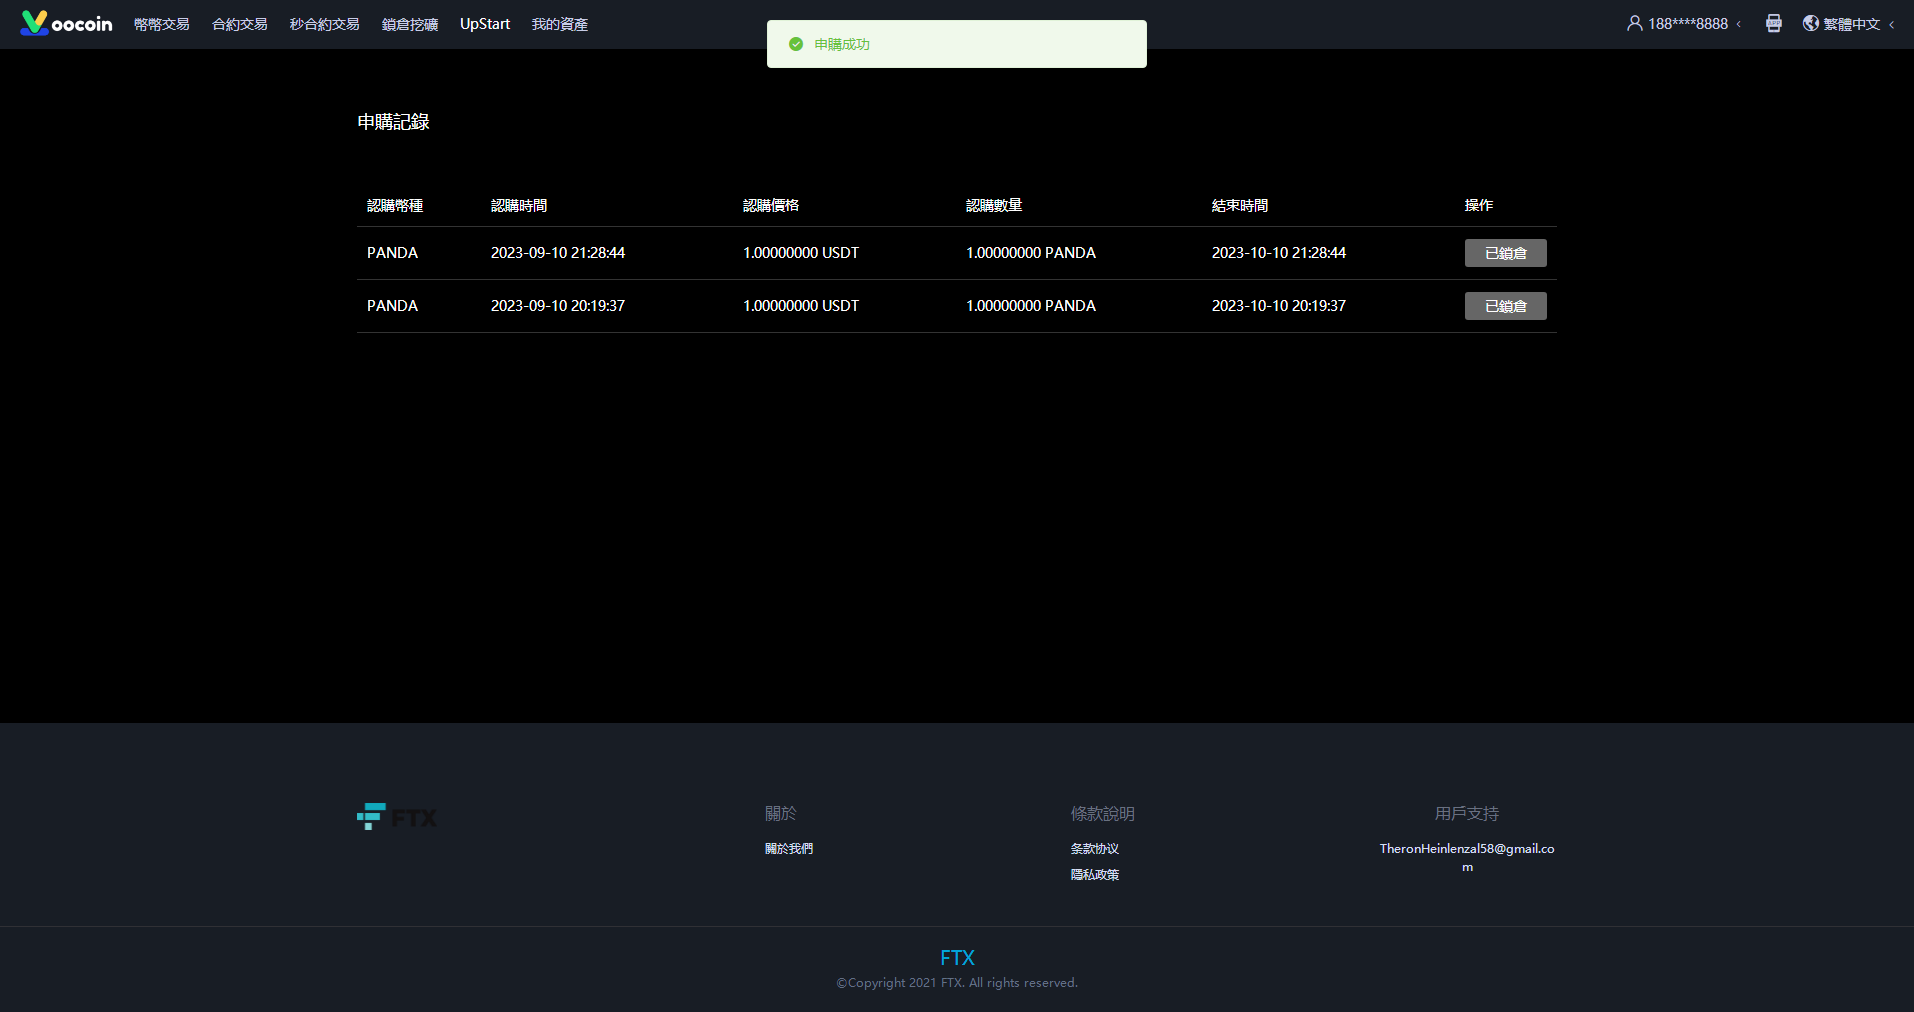Click the user profile icon
The height and width of the screenshot is (1012, 1914).
point(1634,23)
